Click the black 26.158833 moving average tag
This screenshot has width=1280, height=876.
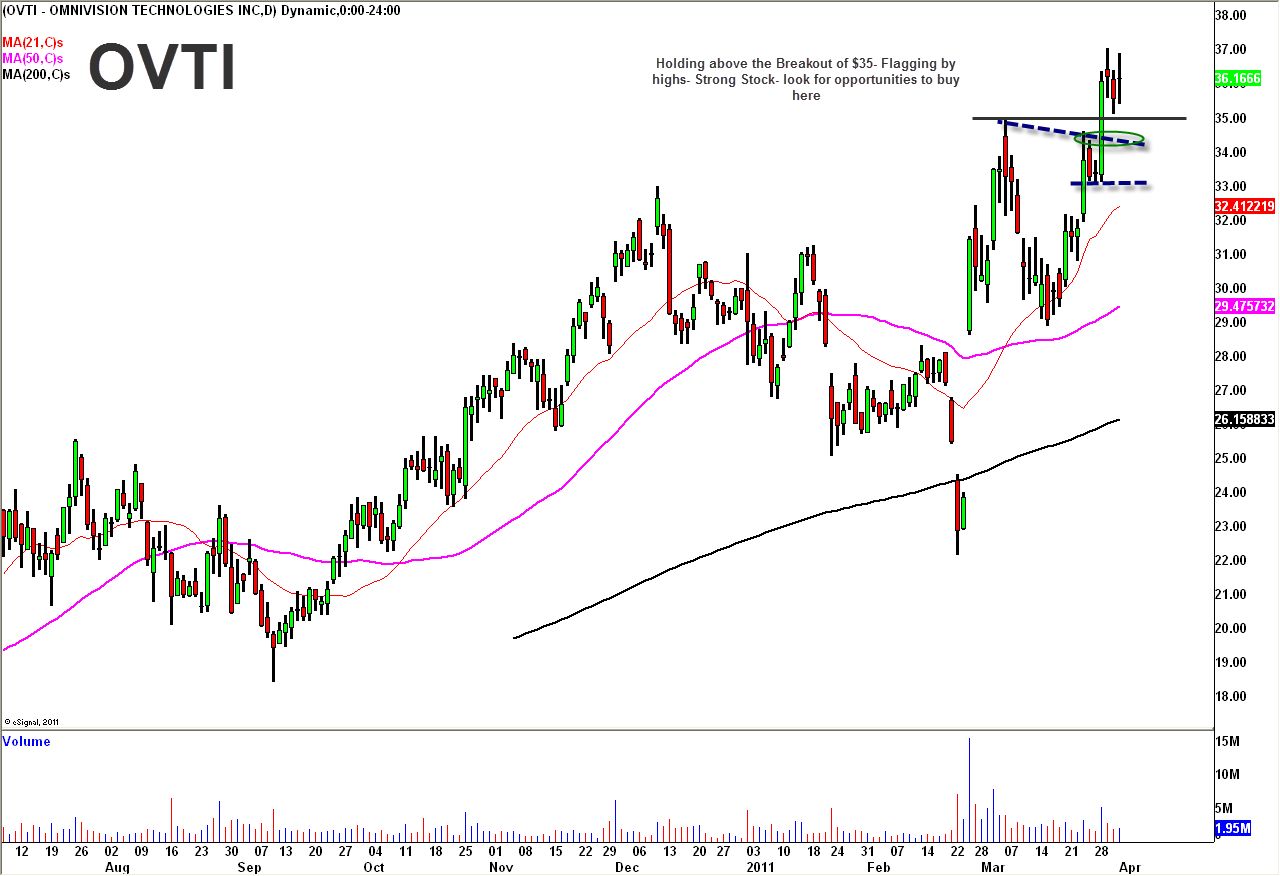(1244, 419)
